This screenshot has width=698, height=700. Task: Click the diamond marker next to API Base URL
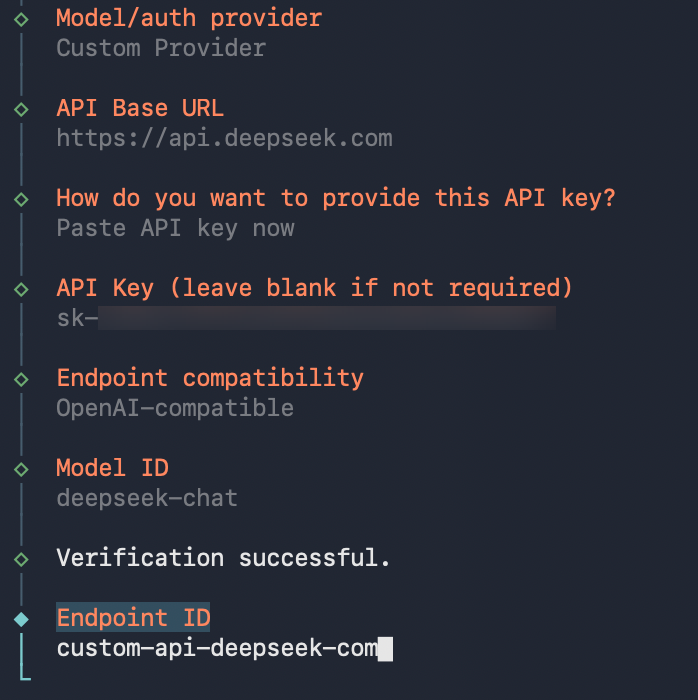pyautogui.click(x=21, y=108)
